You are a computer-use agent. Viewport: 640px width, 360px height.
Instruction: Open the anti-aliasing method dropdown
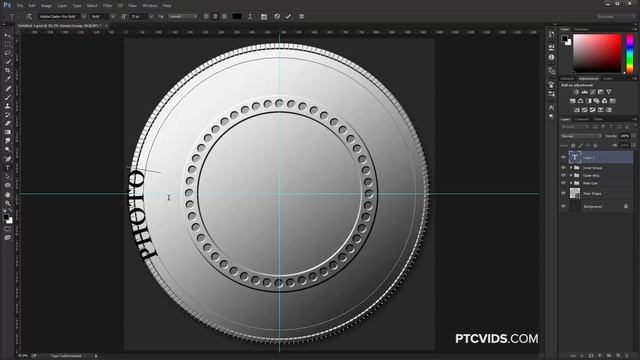point(182,16)
